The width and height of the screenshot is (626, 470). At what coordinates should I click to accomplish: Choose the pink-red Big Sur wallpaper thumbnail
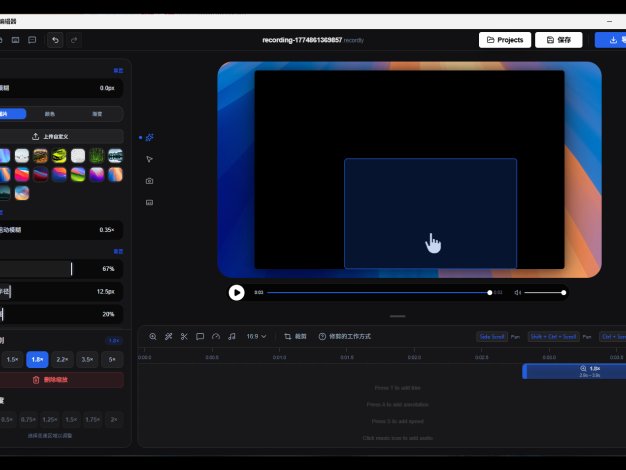pos(22,175)
